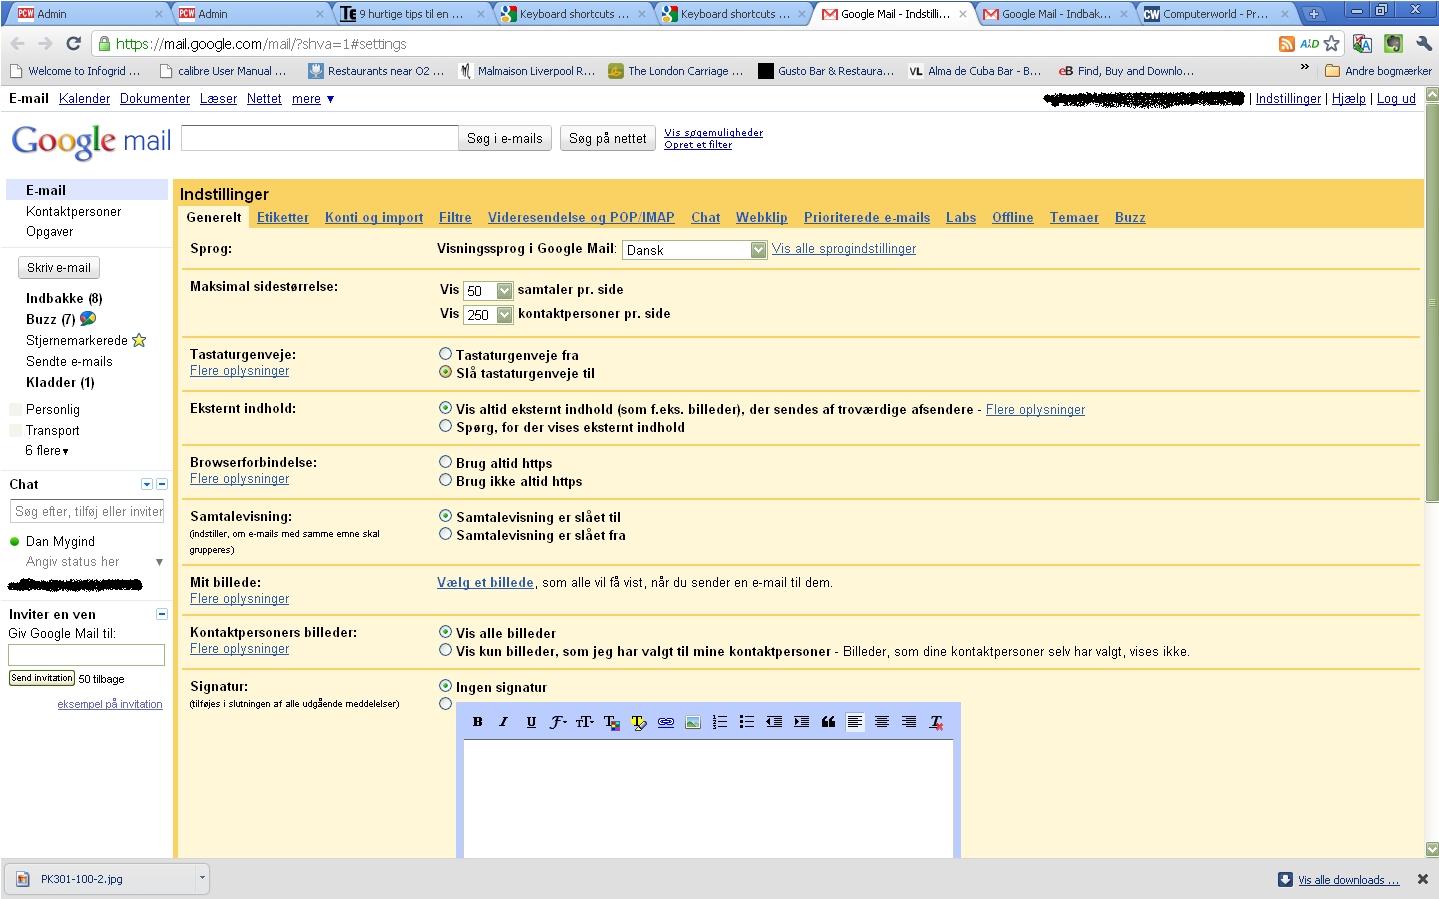1439x899 pixels.
Task: Apply numbered list in signature toolbar
Action: click(720, 722)
